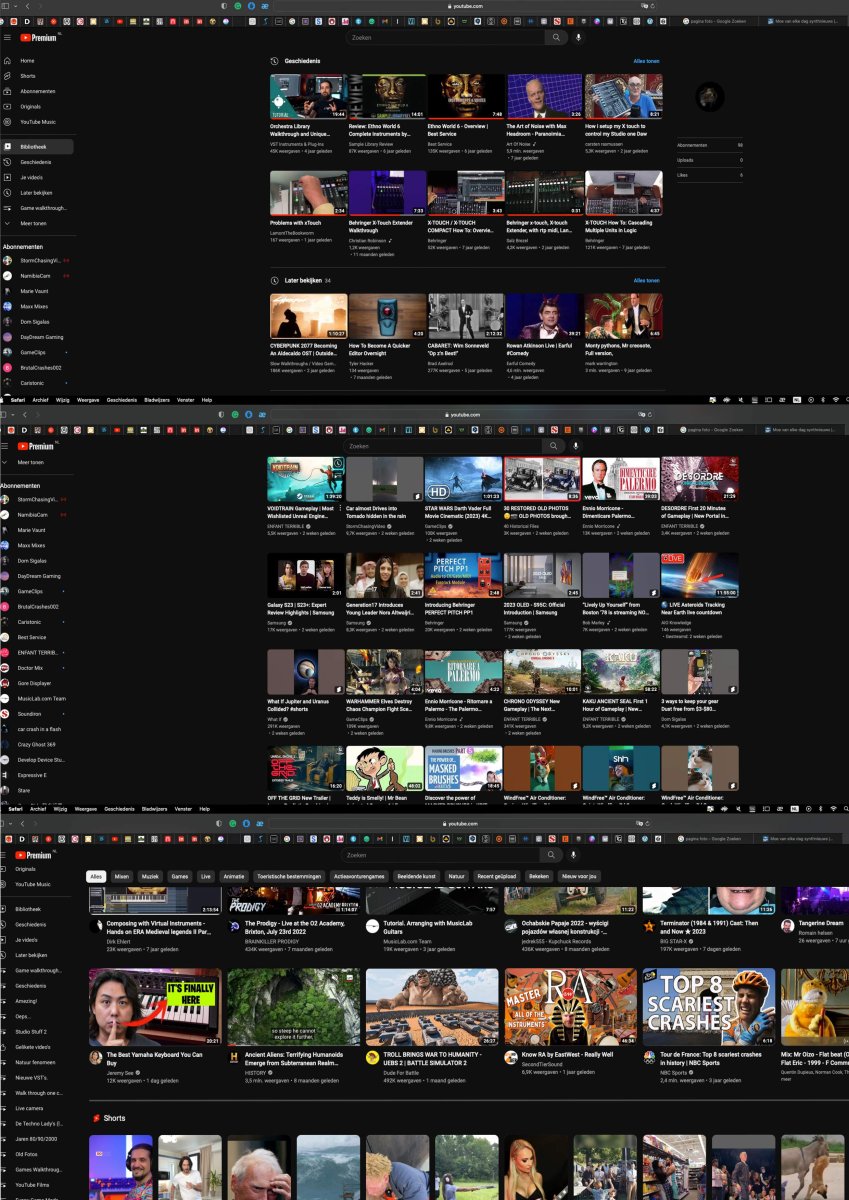Open Later bekijken in top window's sidebar
The image size is (849, 1200).
pos(37,192)
